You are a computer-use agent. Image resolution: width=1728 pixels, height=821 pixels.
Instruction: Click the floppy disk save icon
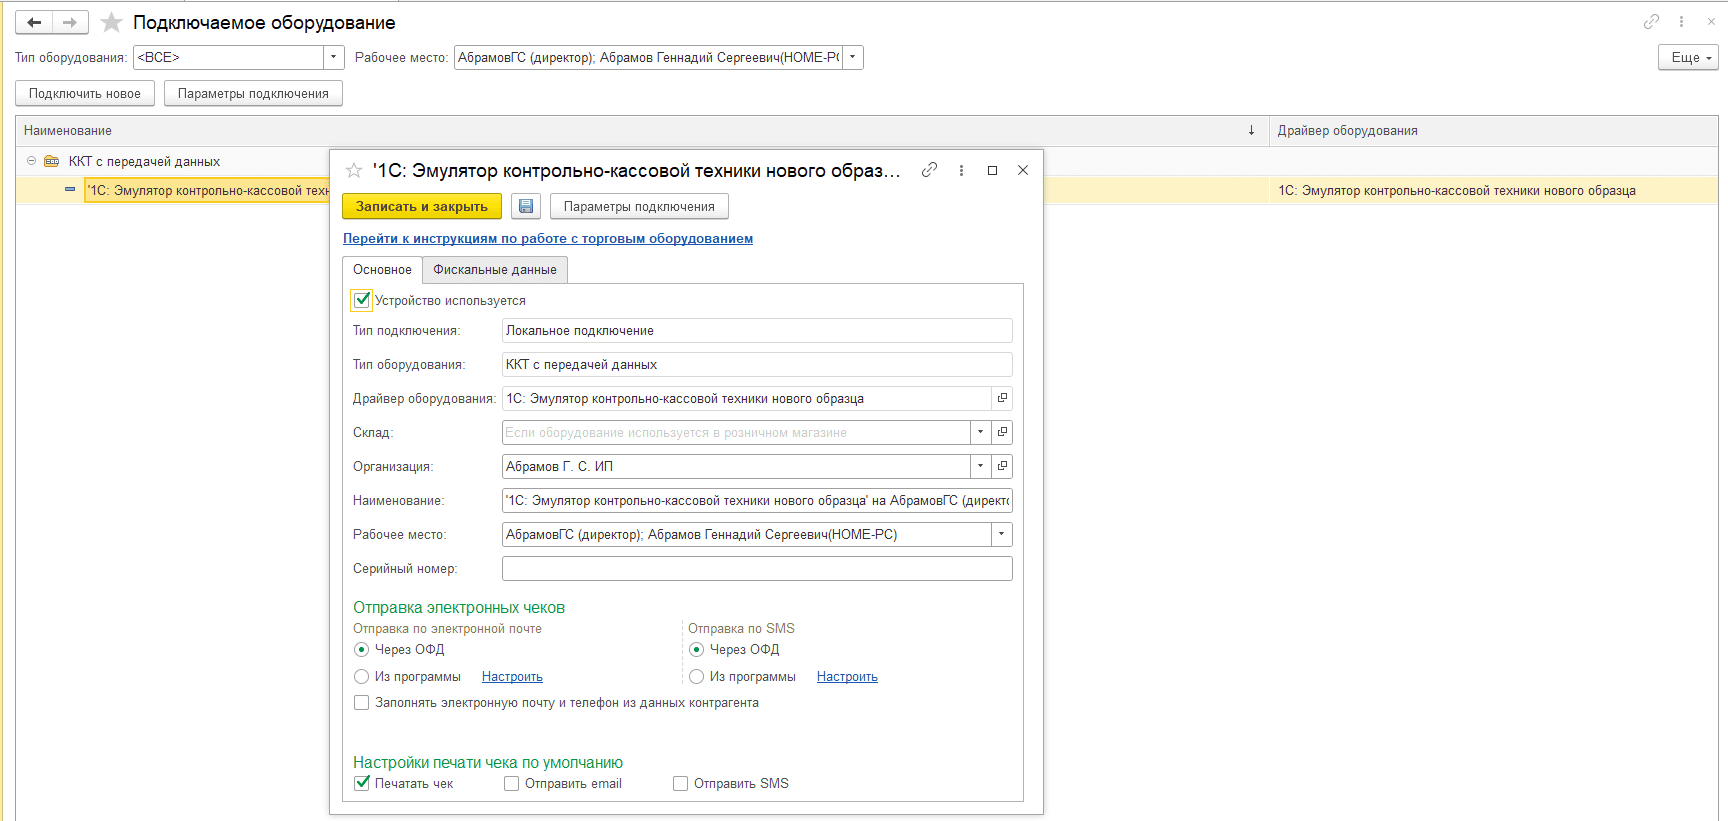click(526, 206)
